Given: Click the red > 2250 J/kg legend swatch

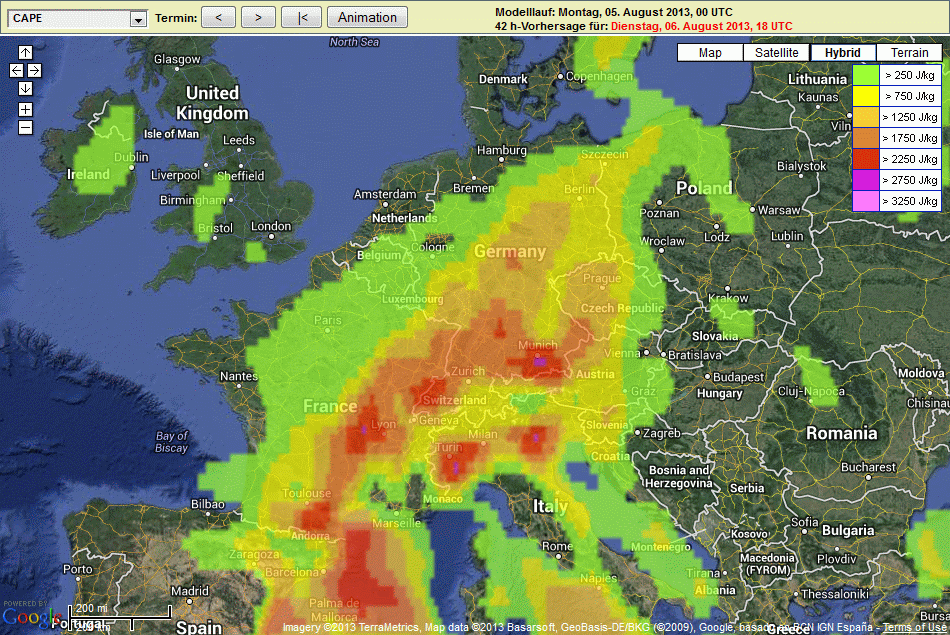Looking at the screenshot, I should (866, 159).
